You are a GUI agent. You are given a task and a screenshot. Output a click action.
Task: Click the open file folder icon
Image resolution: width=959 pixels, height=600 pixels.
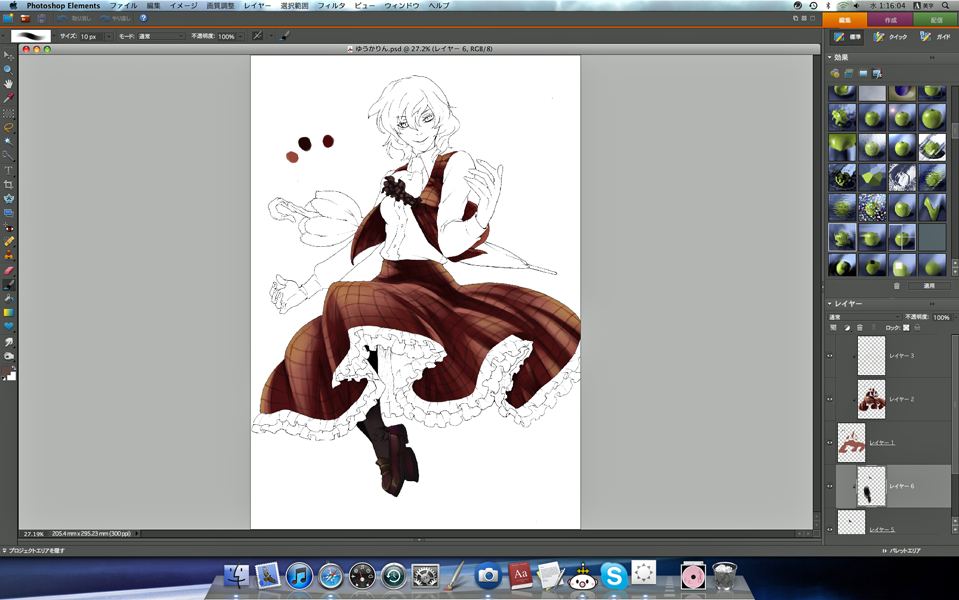(x=26, y=18)
